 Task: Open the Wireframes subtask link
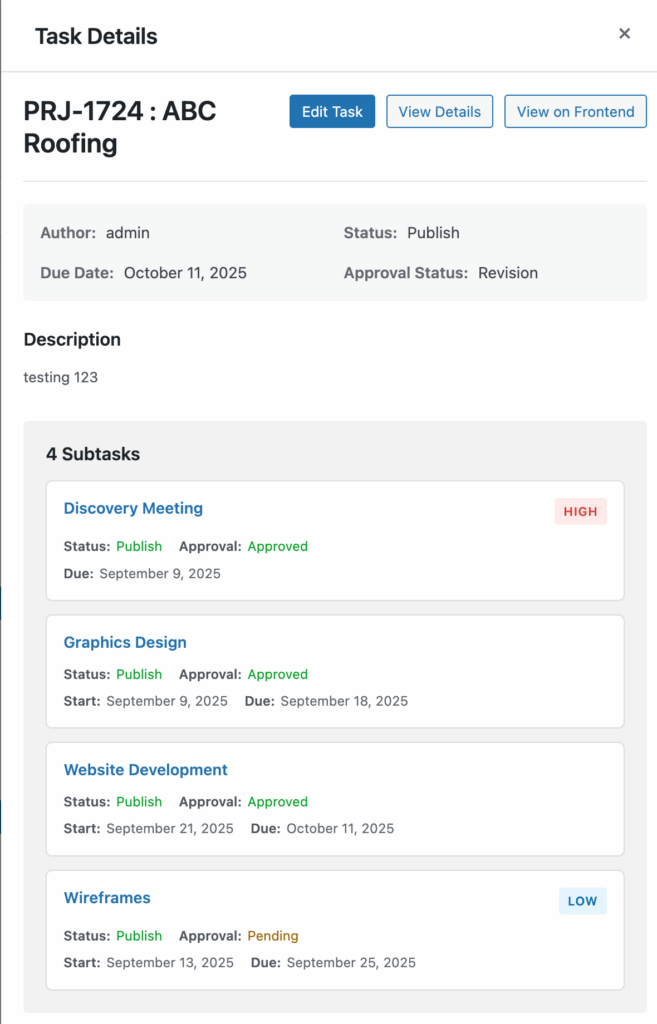pos(107,898)
